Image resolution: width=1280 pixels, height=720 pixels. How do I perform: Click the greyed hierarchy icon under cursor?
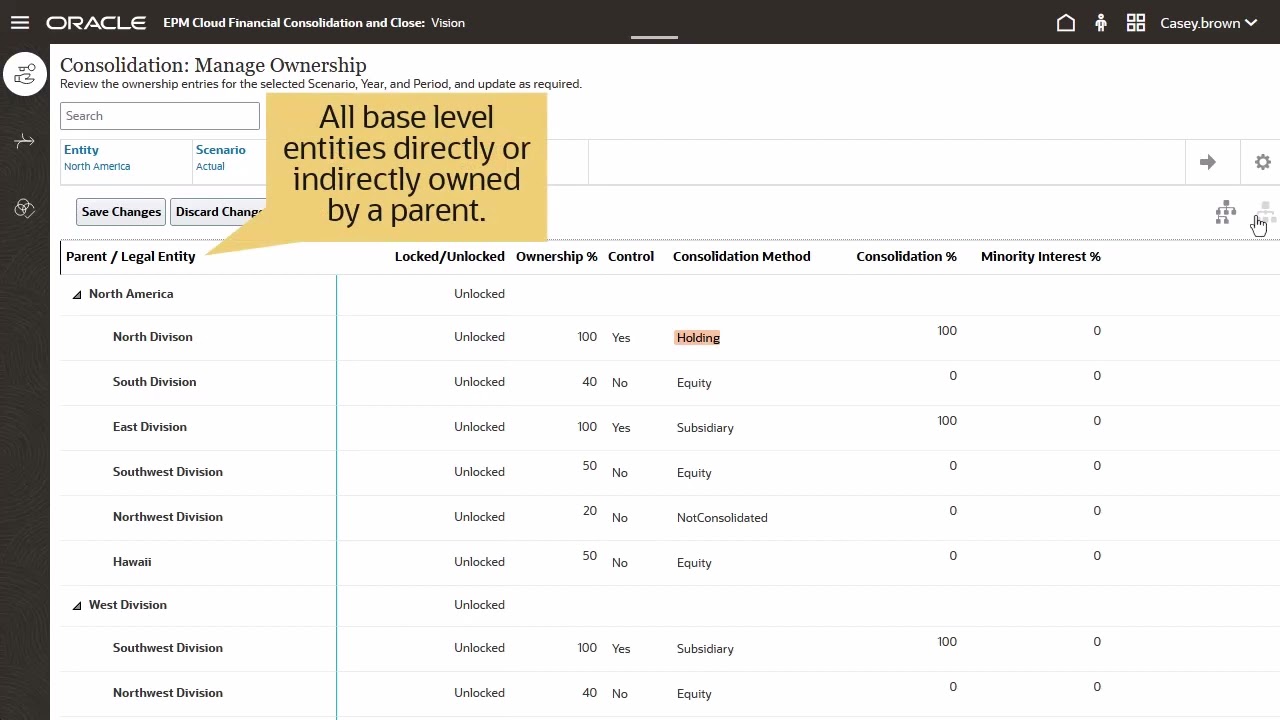click(1265, 212)
